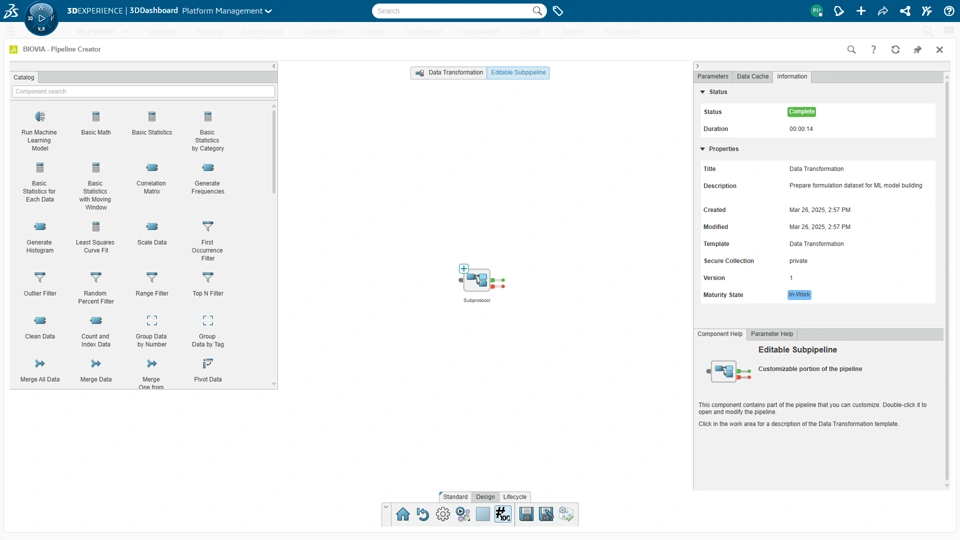Collapse the left Catalog panel

[x=274, y=66]
